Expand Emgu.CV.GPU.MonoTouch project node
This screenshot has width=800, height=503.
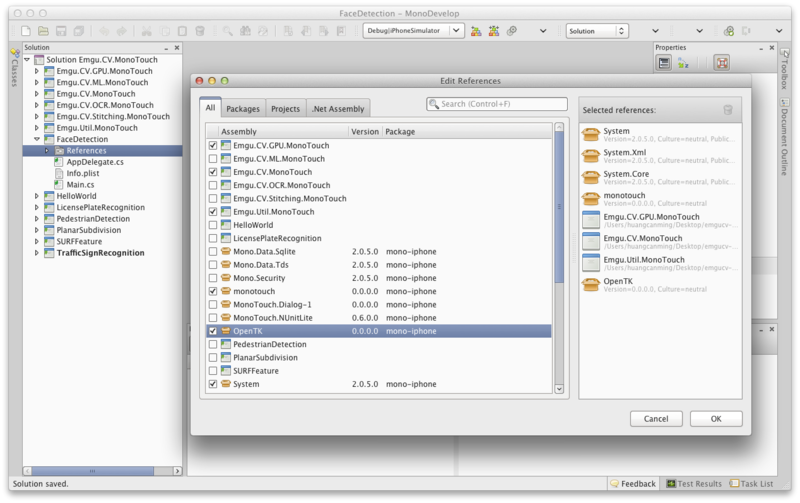pyautogui.click(x=37, y=71)
